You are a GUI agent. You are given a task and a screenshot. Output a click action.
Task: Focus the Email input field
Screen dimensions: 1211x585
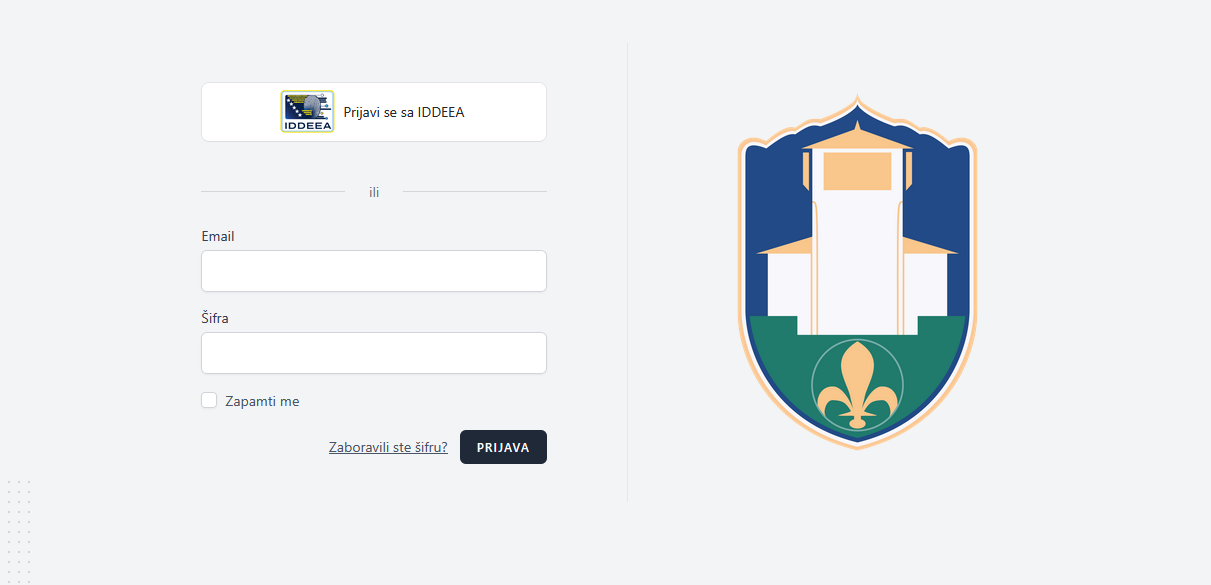tap(374, 271)
